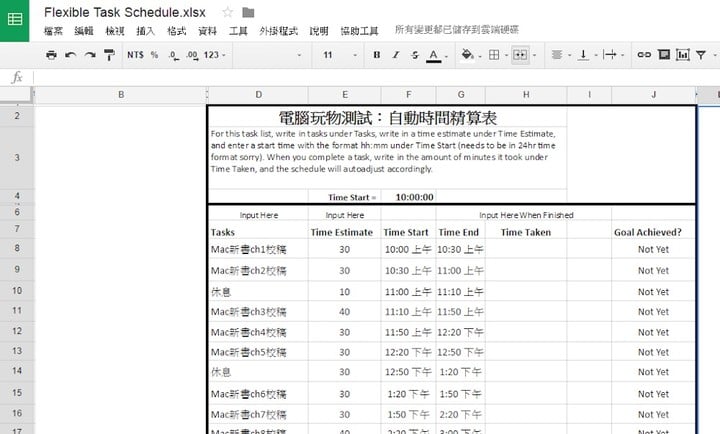This screenshot has height=434, width=720.
Task: Select the Time Start 10:00:00 cell
Action: click(x=408, y=197)
